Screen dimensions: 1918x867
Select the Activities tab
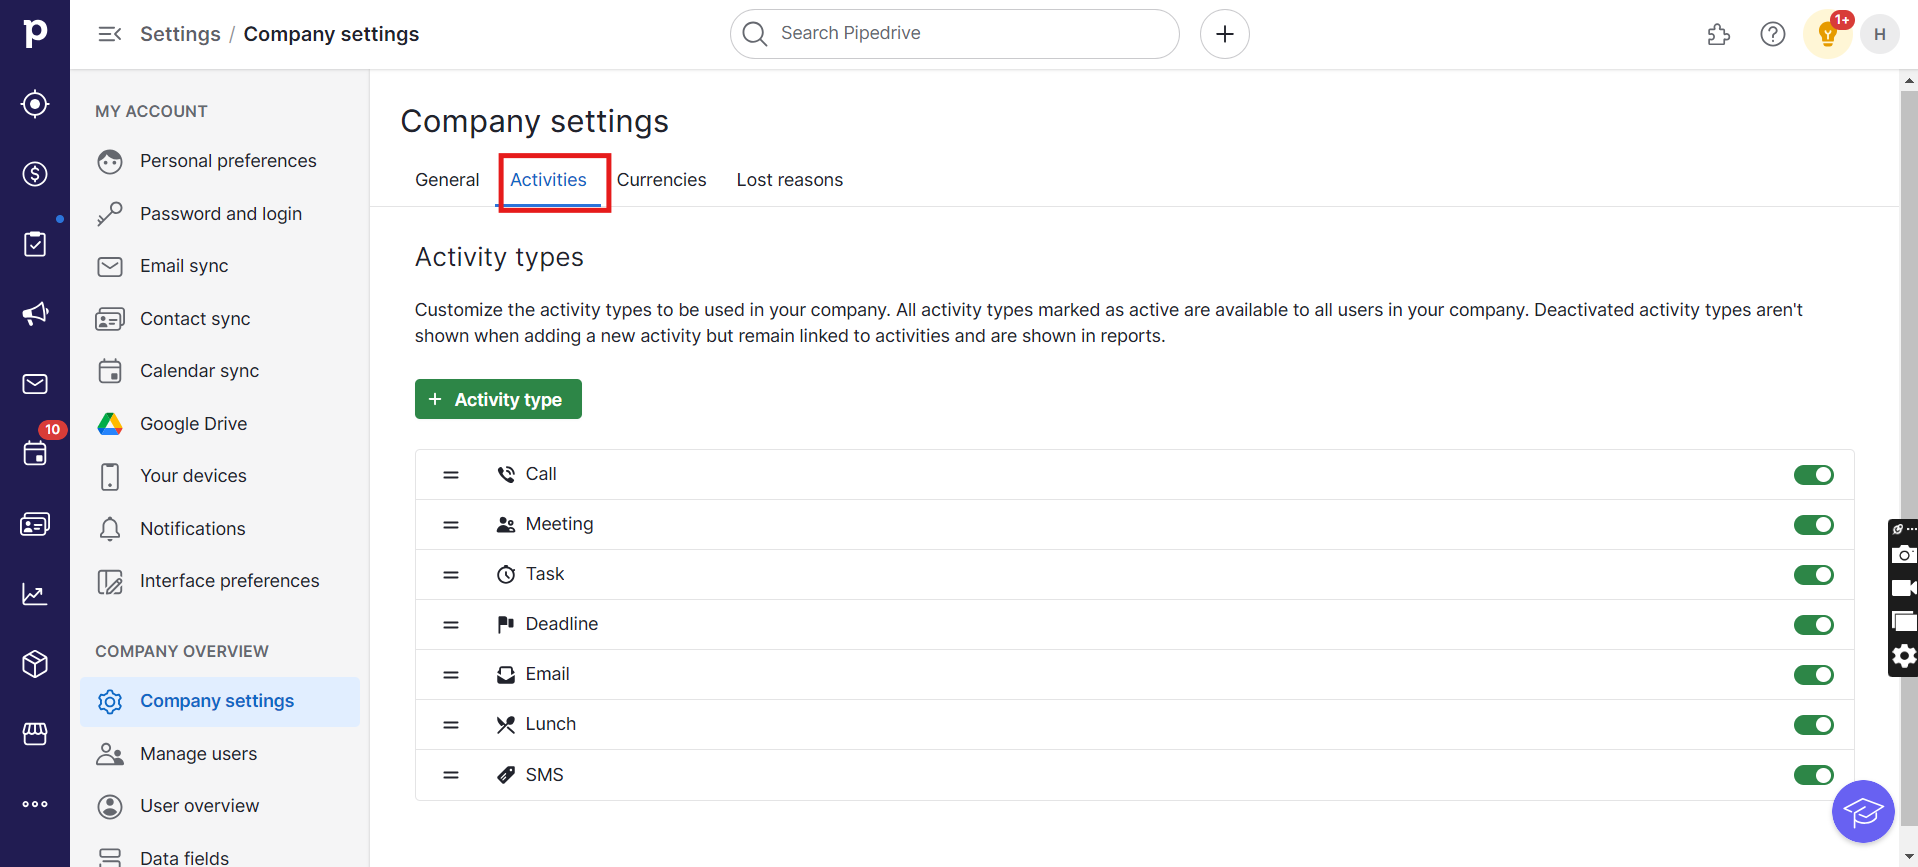pos(548,180)
